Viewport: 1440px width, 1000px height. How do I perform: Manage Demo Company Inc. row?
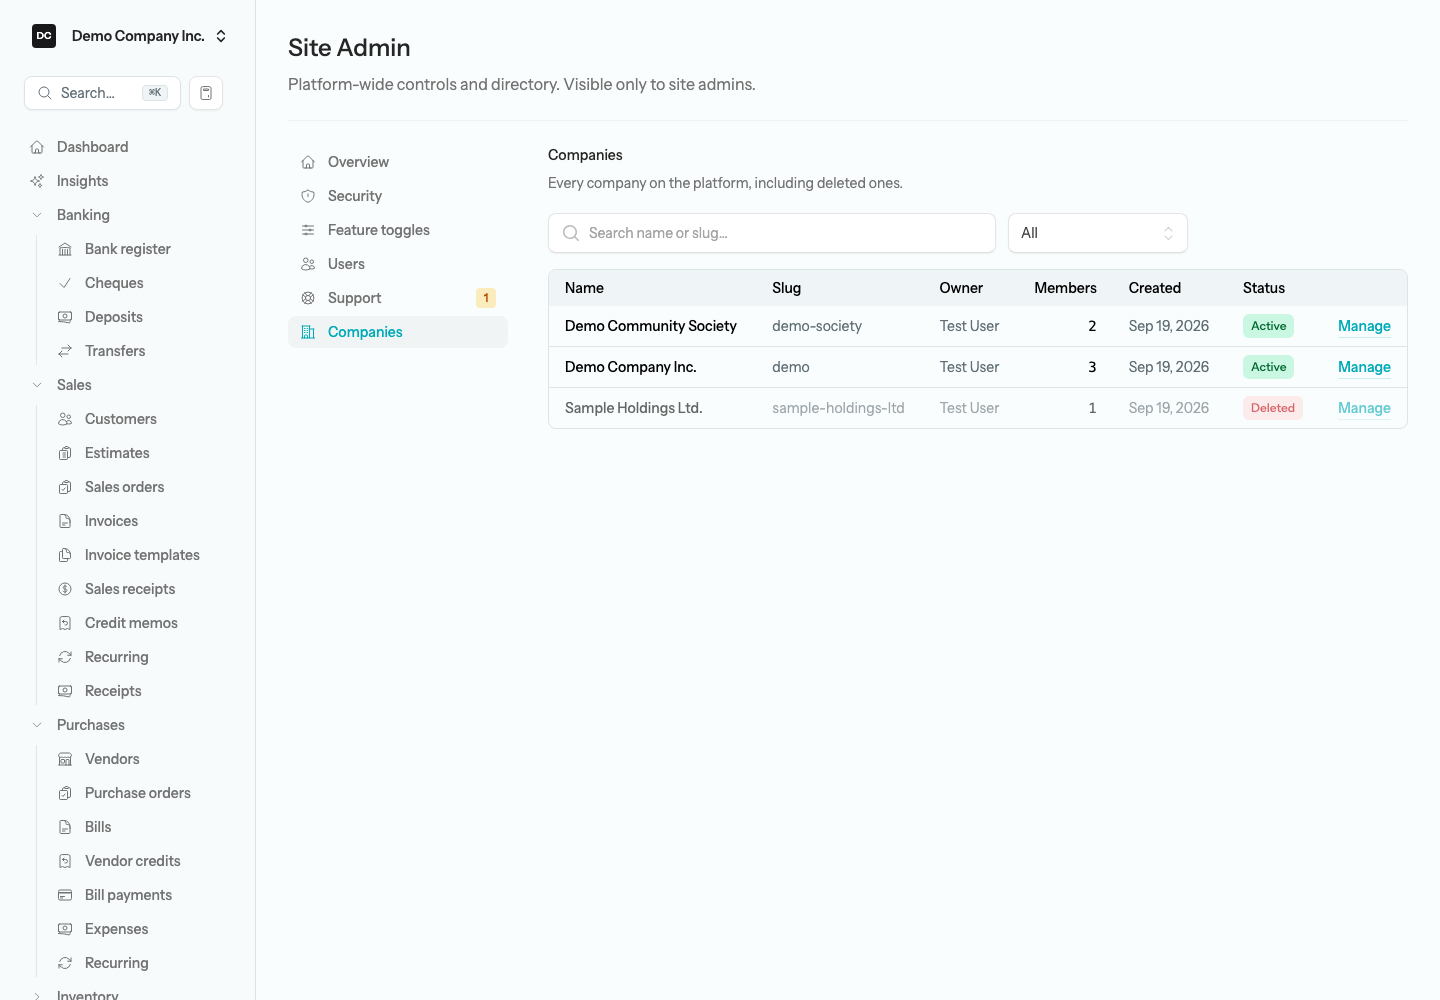pos(1364,367)
